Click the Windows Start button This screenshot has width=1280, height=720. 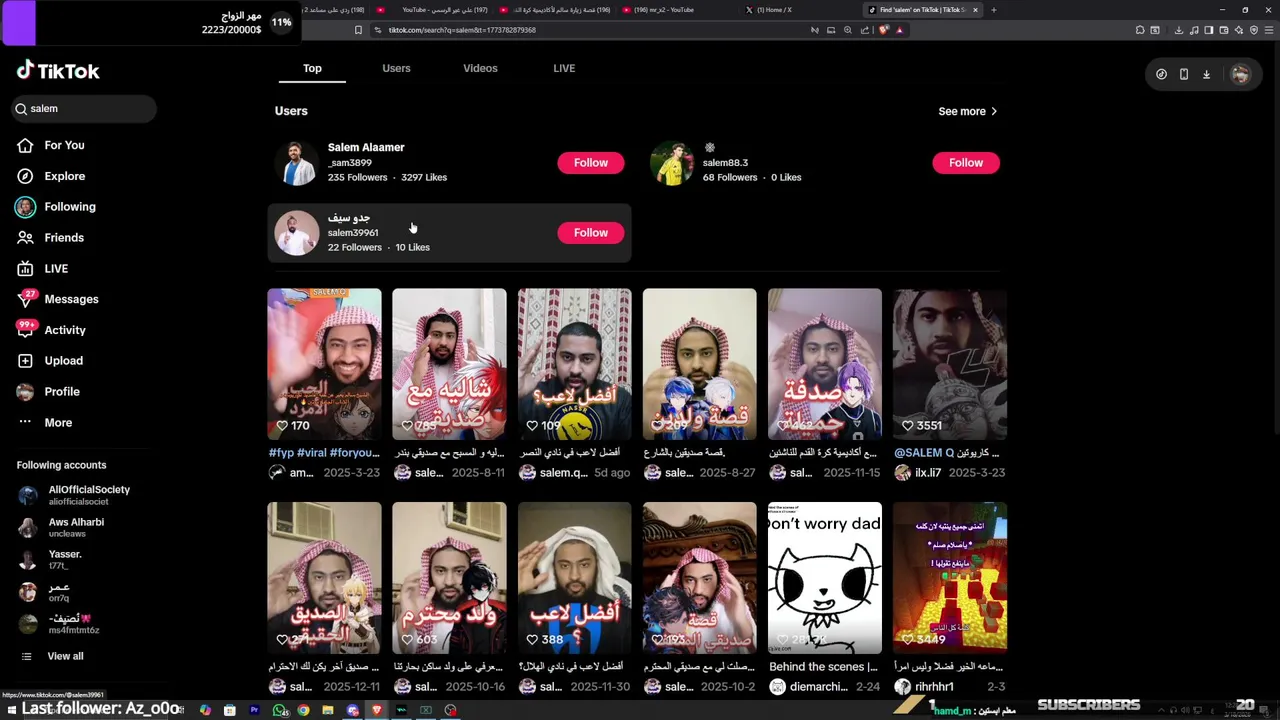10,710
